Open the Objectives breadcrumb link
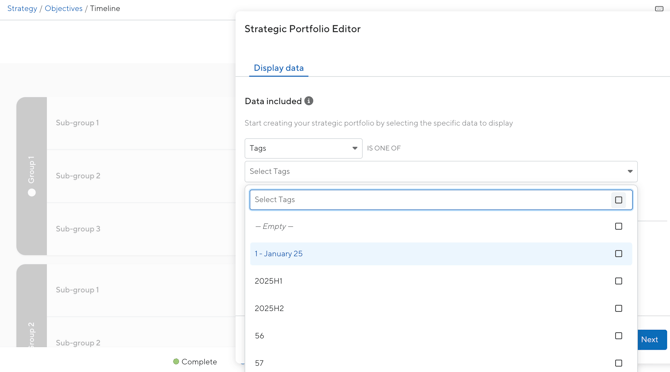The width and height of the screenshot is (670, 372). point(63,9)
